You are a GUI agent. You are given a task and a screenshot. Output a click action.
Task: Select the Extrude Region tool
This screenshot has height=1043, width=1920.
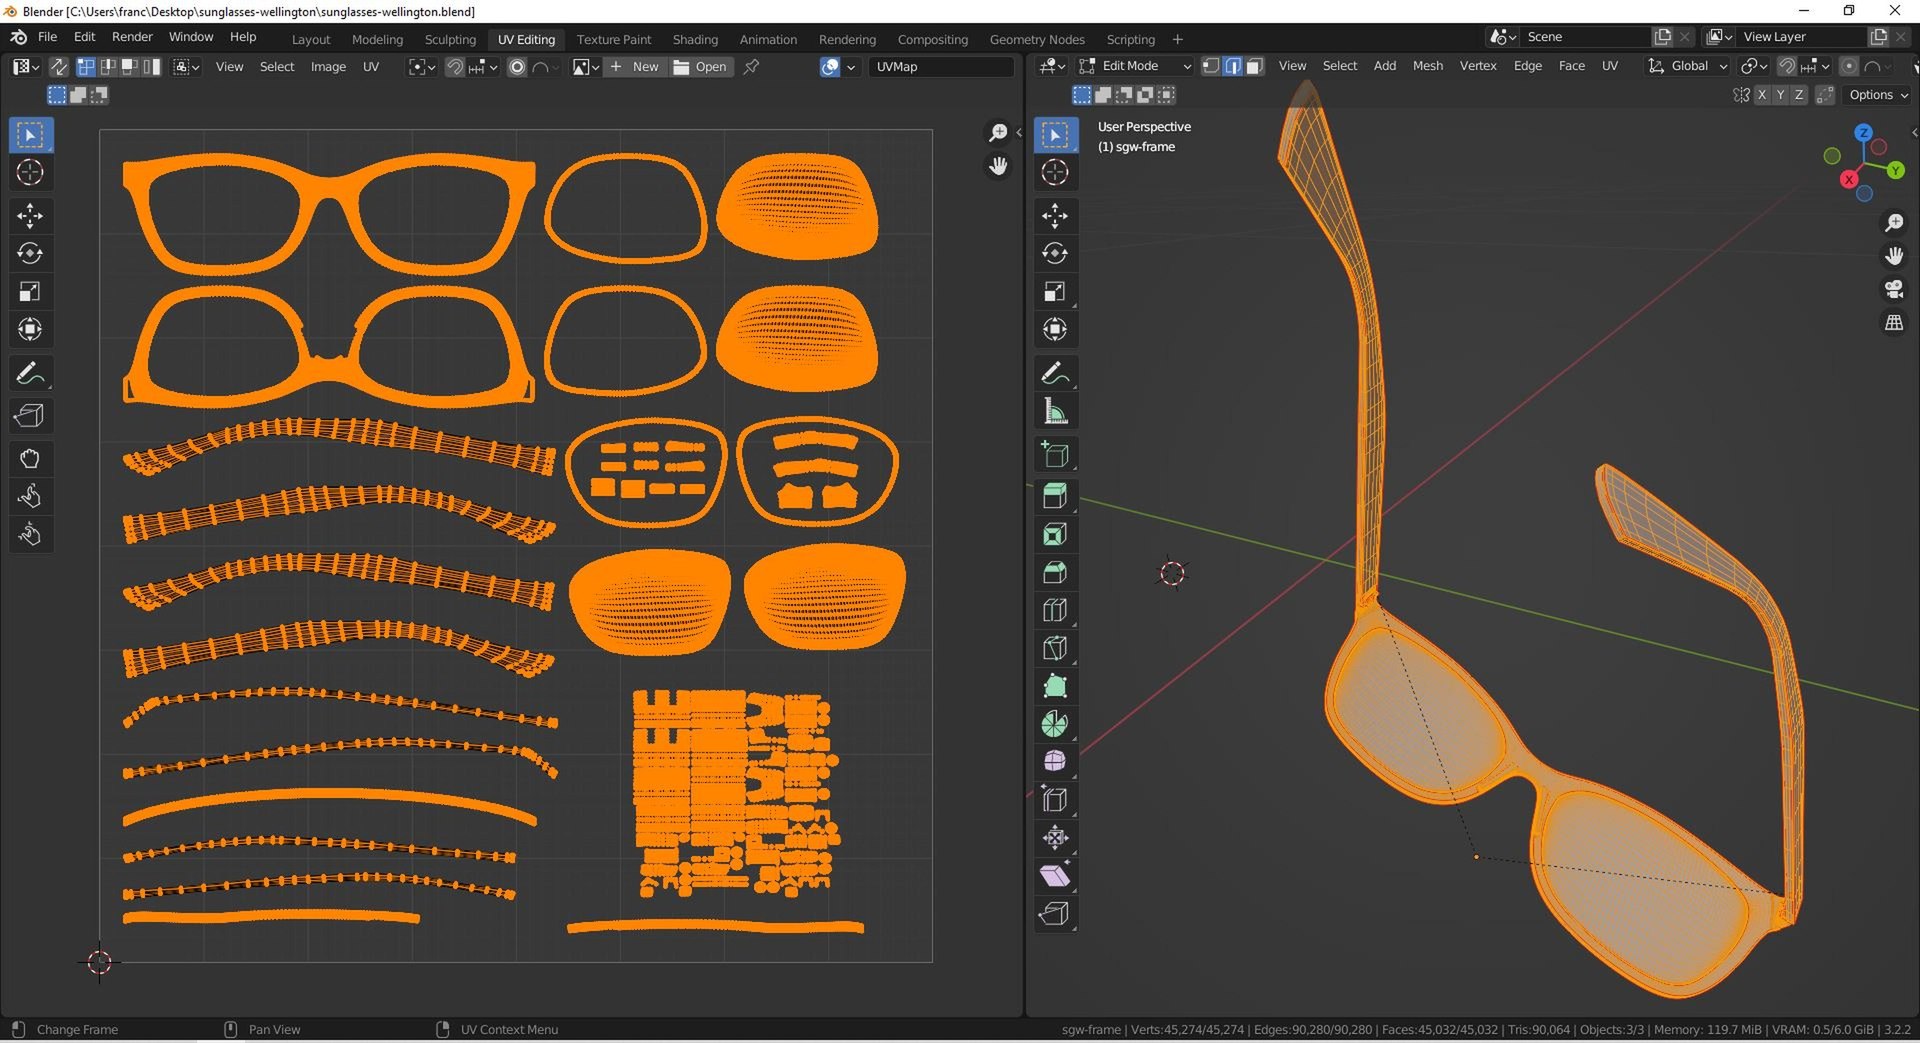(x=1055, y=496)
